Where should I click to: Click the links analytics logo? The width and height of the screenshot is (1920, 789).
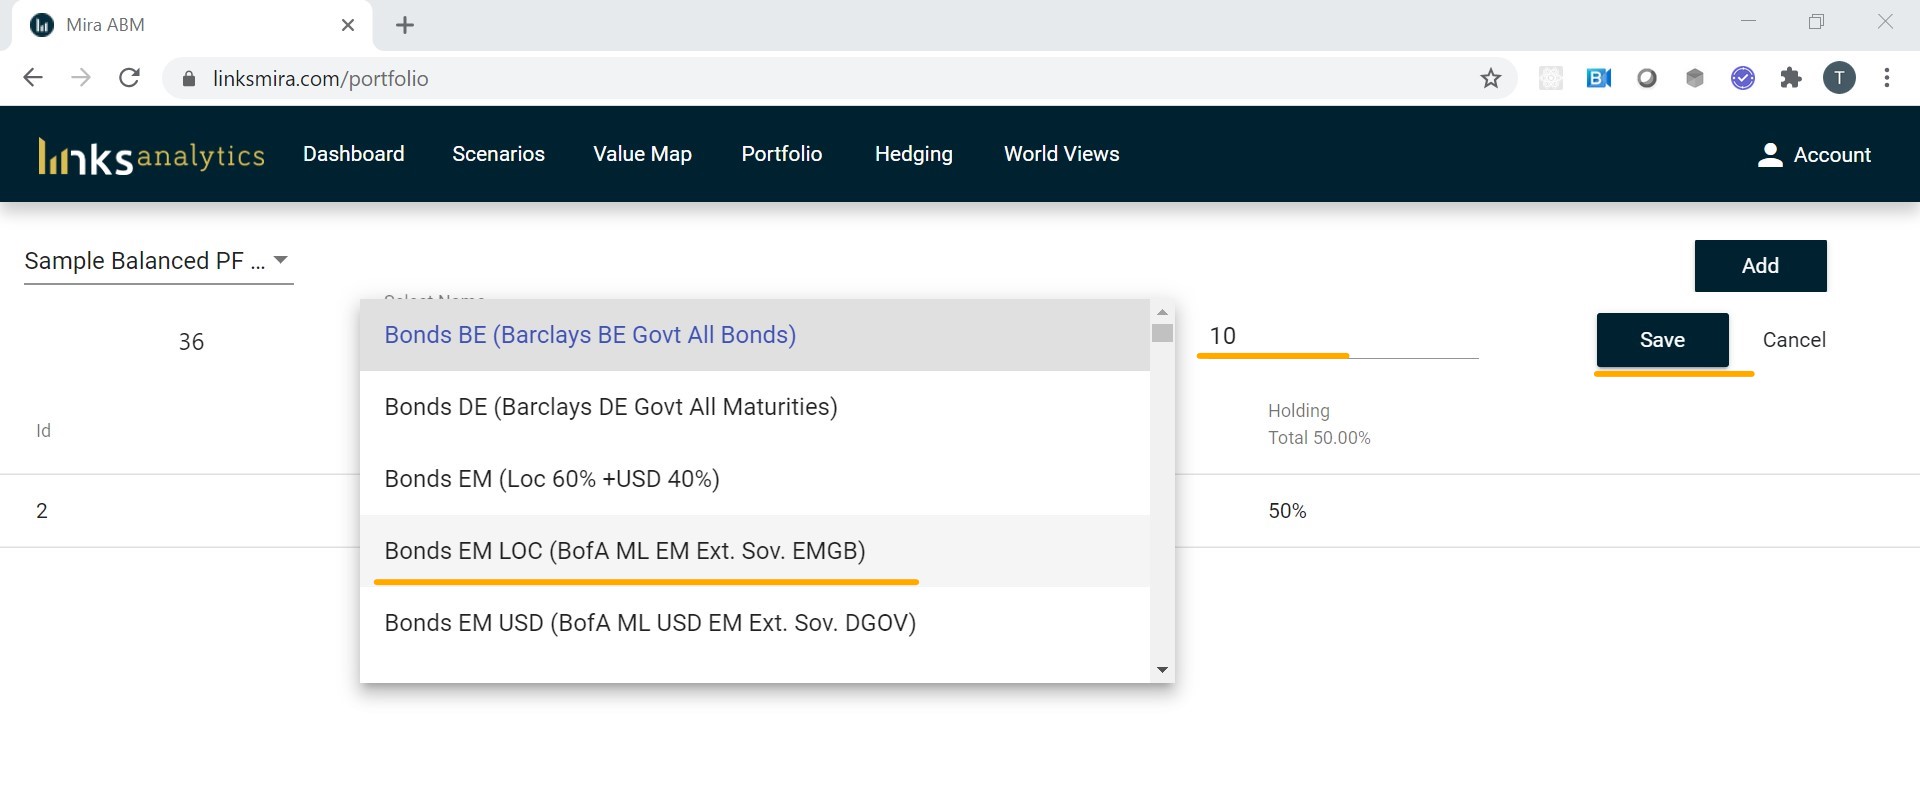tap(151, 155)
